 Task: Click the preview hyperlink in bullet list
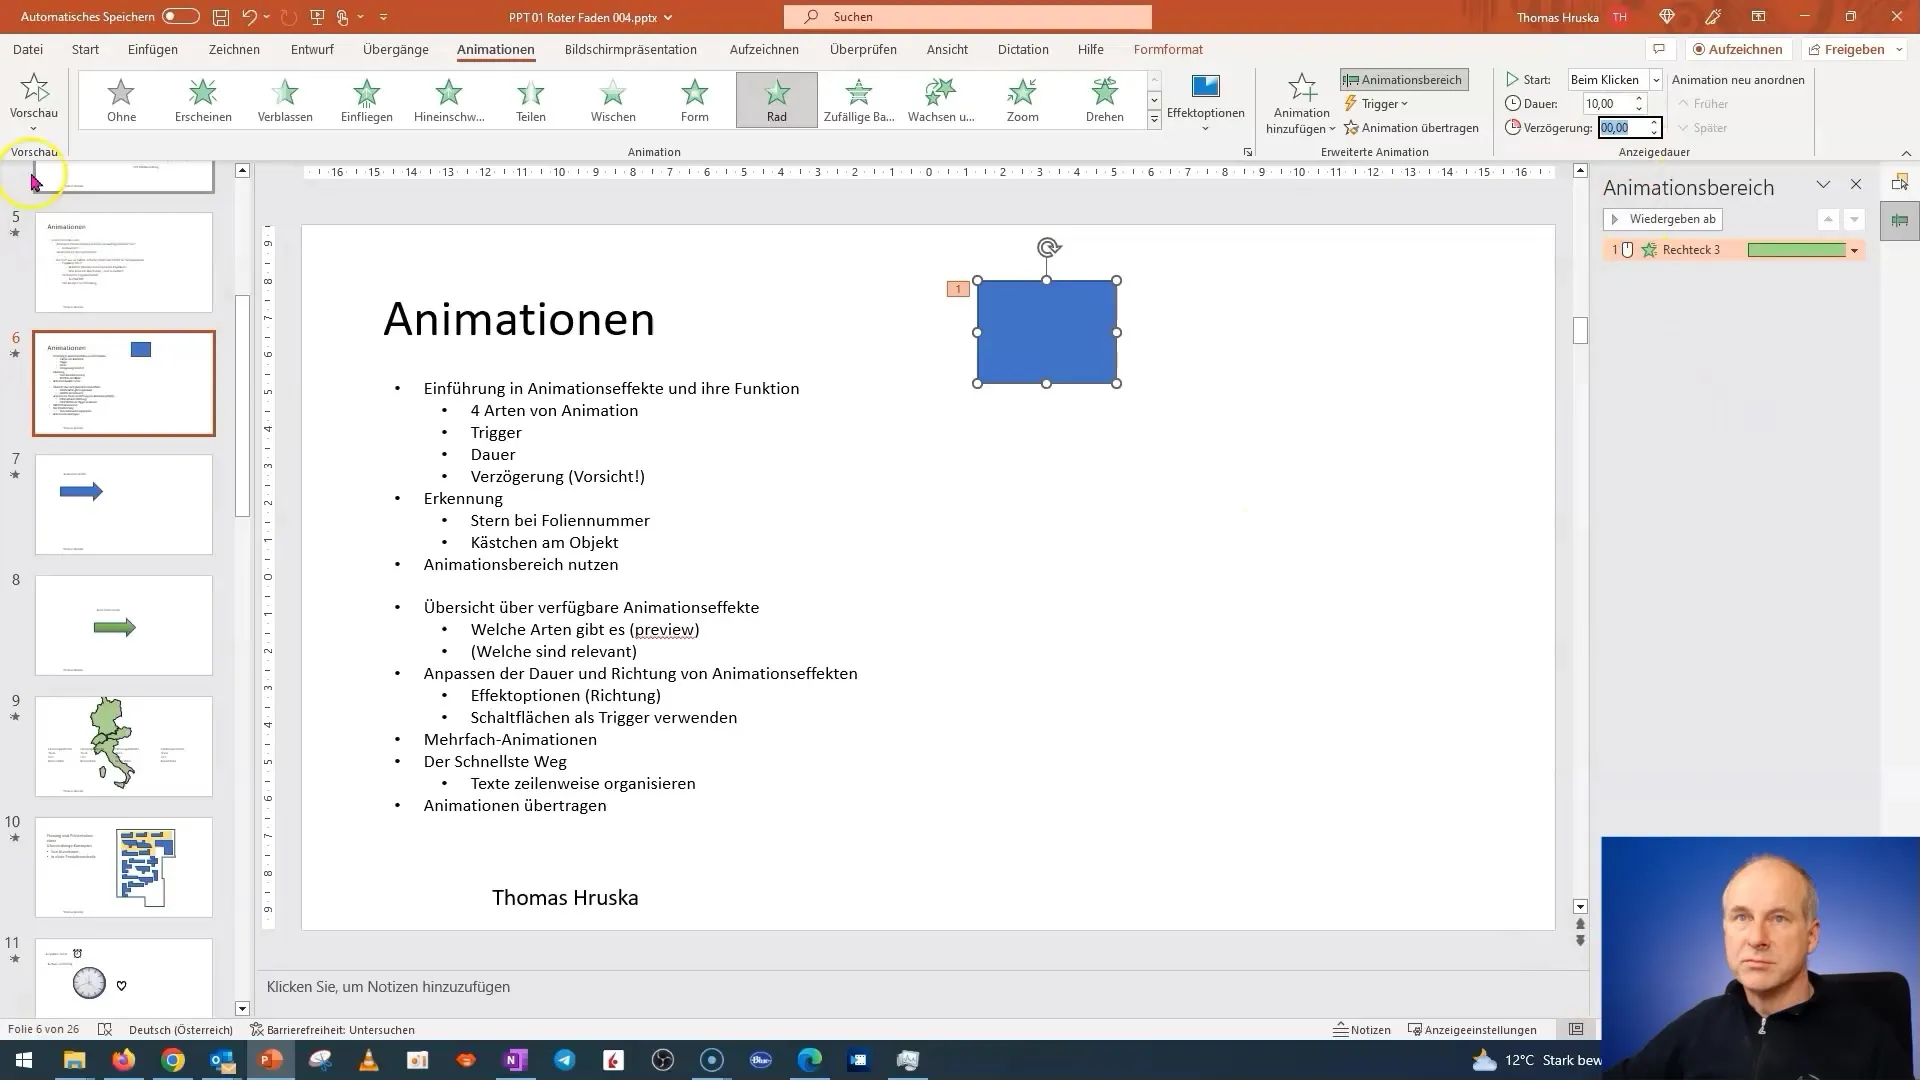663,629
